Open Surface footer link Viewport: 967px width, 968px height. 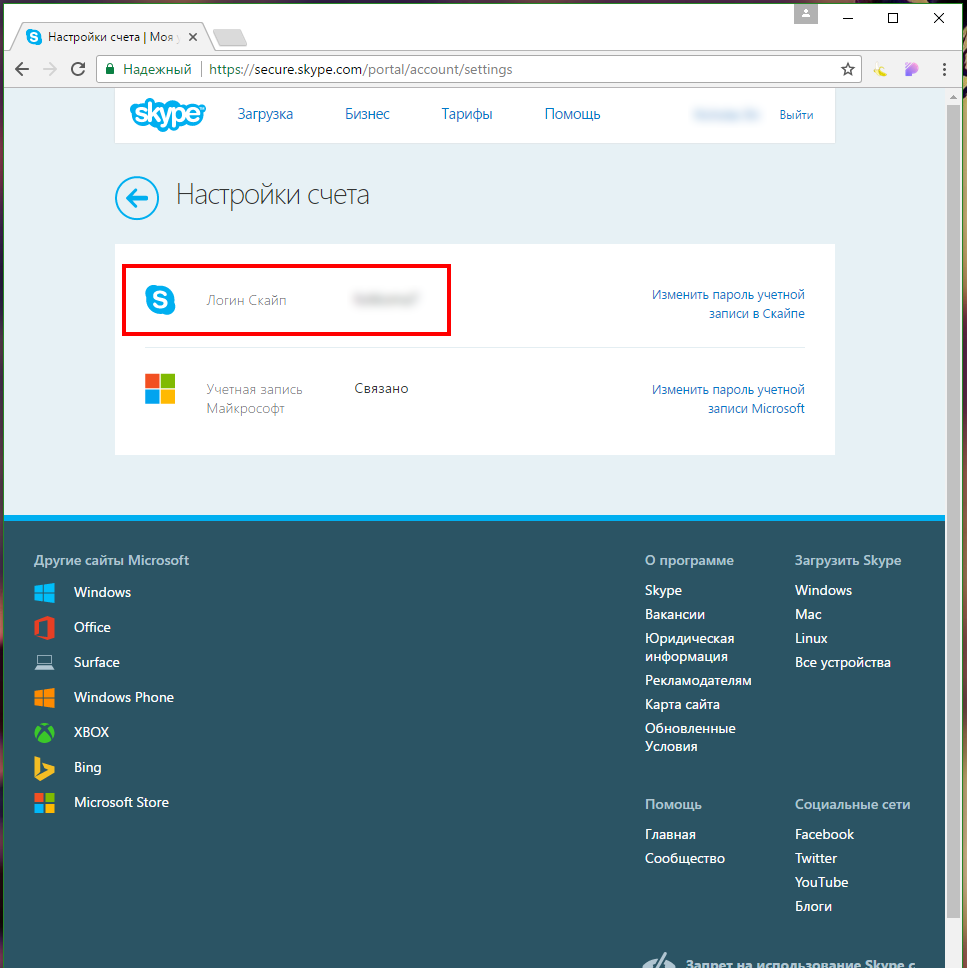coord(96,662)
